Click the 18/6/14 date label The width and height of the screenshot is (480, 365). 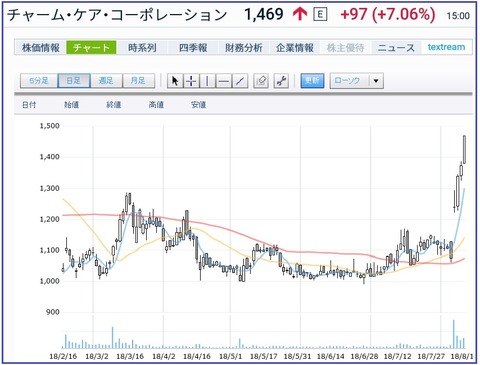330,356
